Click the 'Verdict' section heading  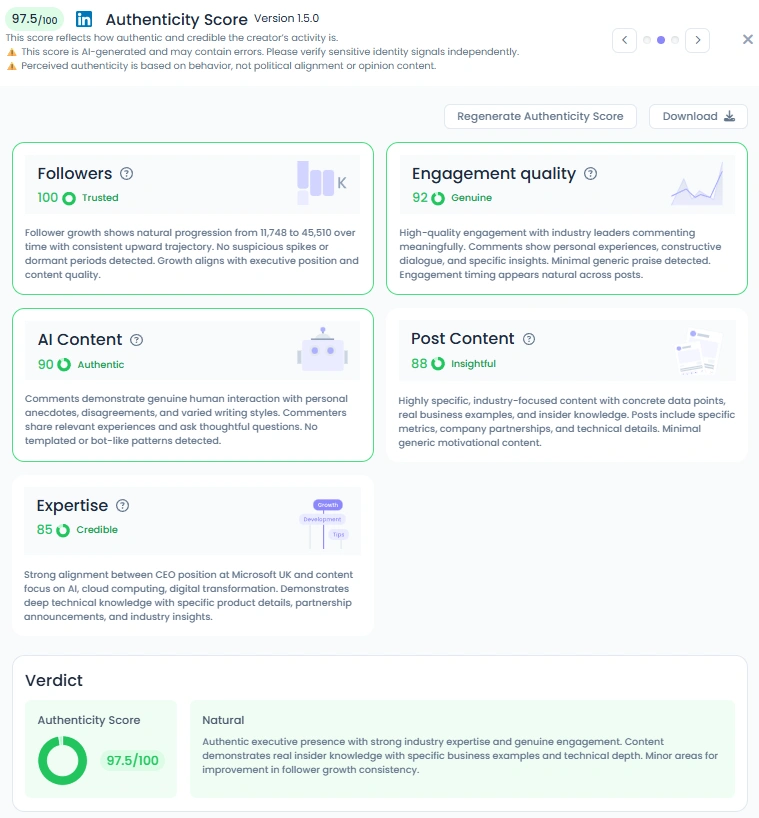[54, 680]
